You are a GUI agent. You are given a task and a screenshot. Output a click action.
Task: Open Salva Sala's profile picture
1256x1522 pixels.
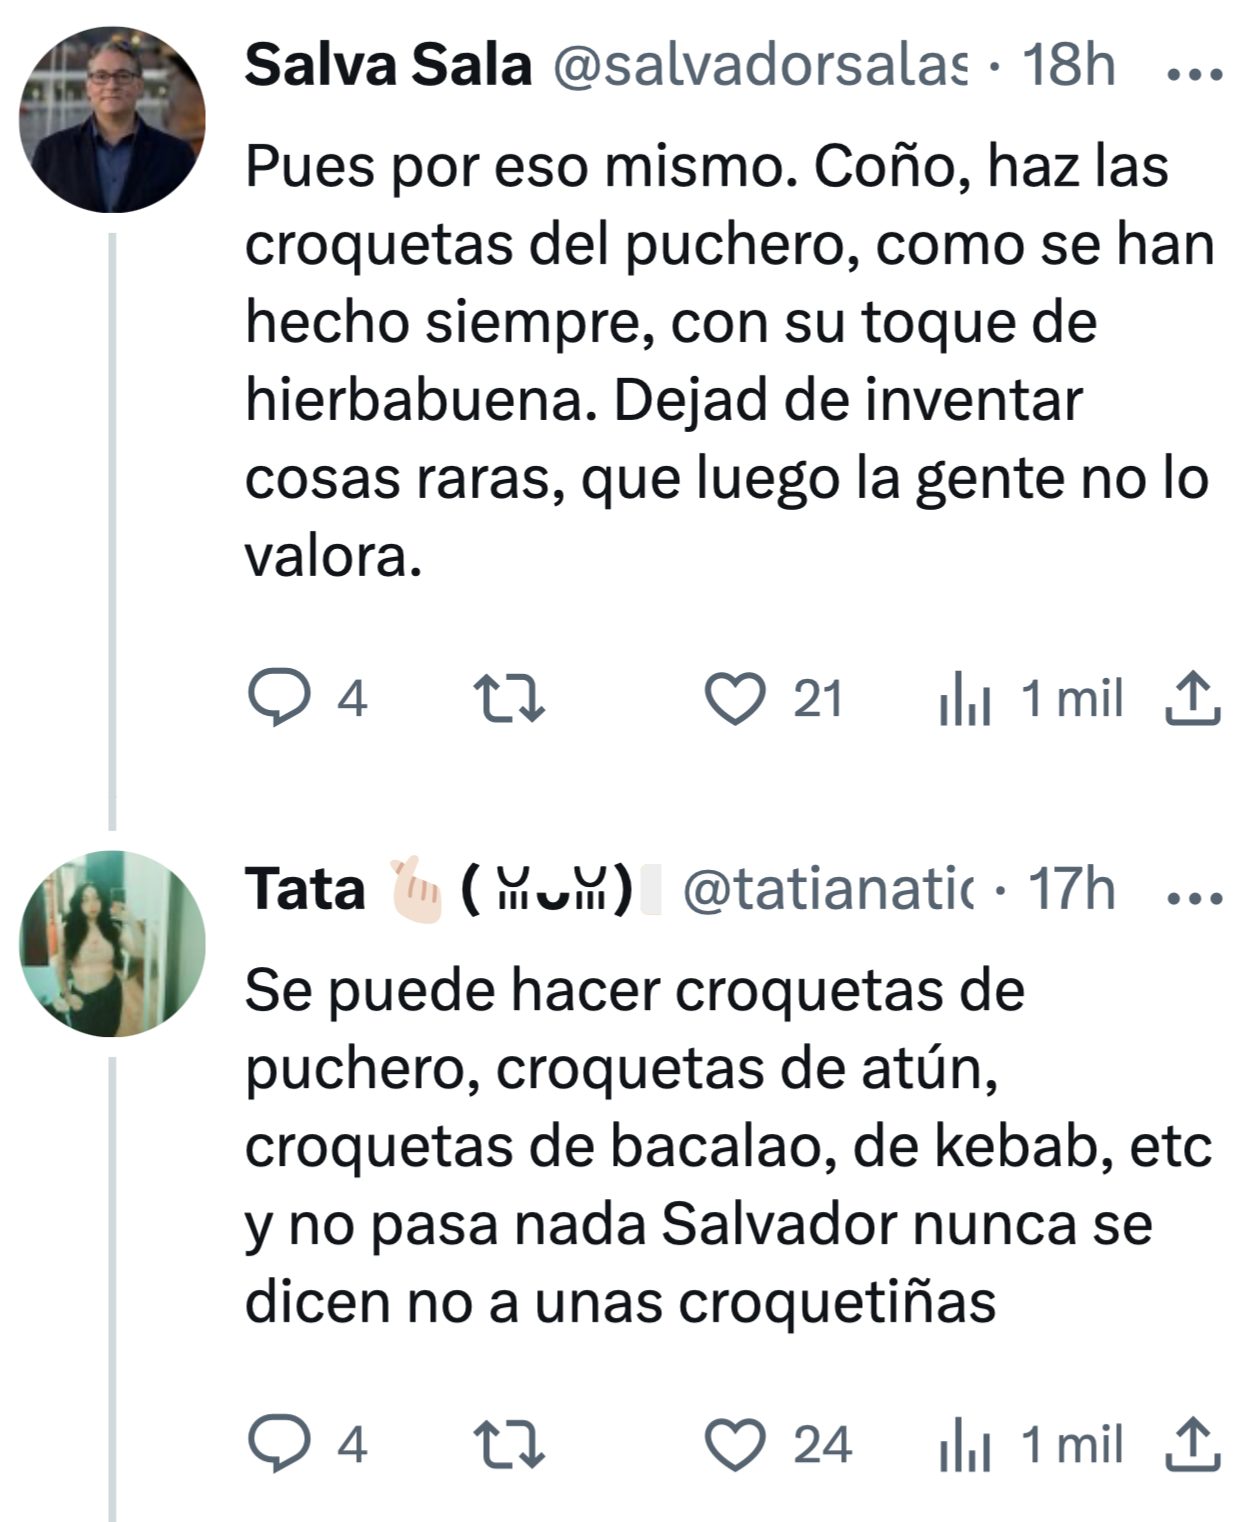tap(112, 120)
